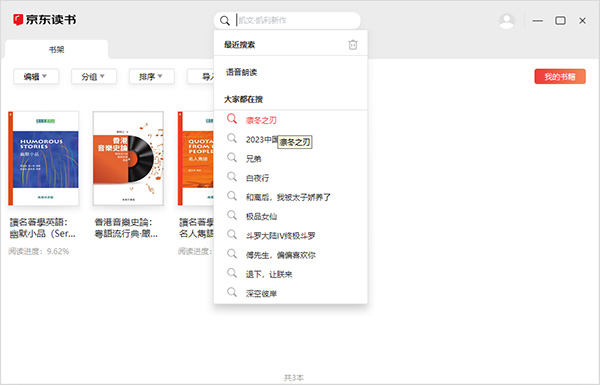Focus the search input field

click(x=297, y=20)
